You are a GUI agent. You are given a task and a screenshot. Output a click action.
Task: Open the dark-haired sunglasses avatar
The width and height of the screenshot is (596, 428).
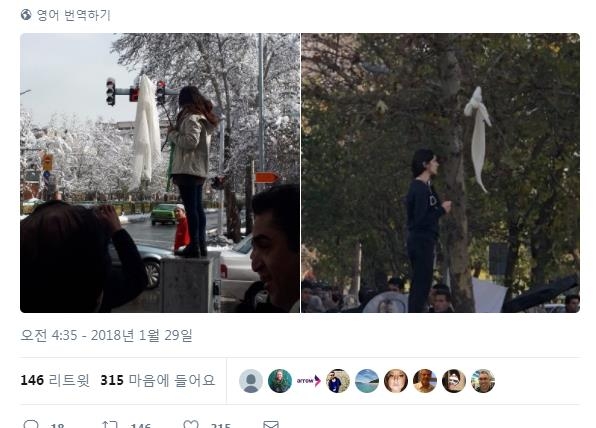pyautogui.click(x=454, y=380)
